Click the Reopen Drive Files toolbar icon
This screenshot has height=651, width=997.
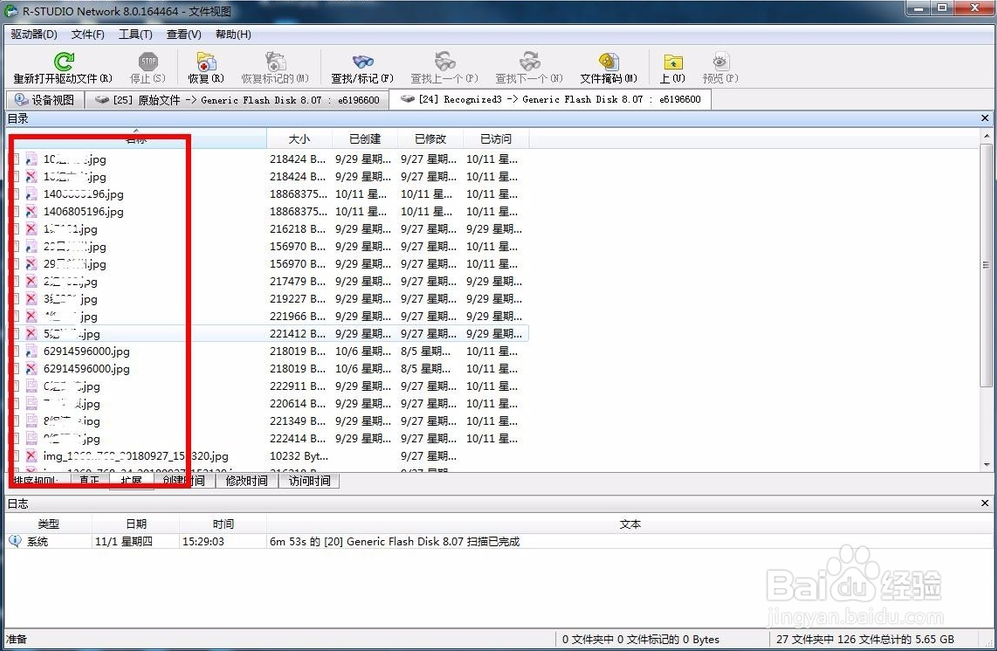[64, 62]
